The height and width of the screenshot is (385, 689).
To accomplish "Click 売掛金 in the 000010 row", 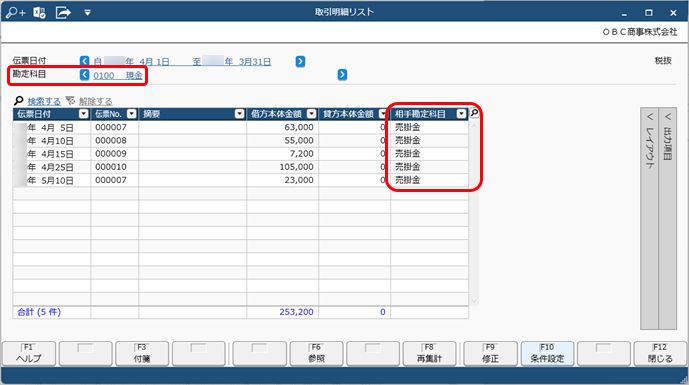I will [x=407, y=167].
